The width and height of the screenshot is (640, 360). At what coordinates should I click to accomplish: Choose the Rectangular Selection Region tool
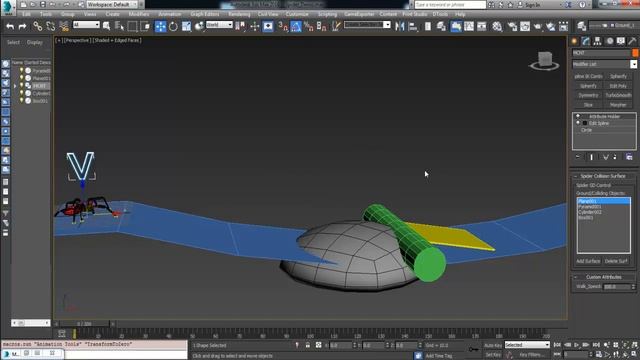tap(132, 27)
